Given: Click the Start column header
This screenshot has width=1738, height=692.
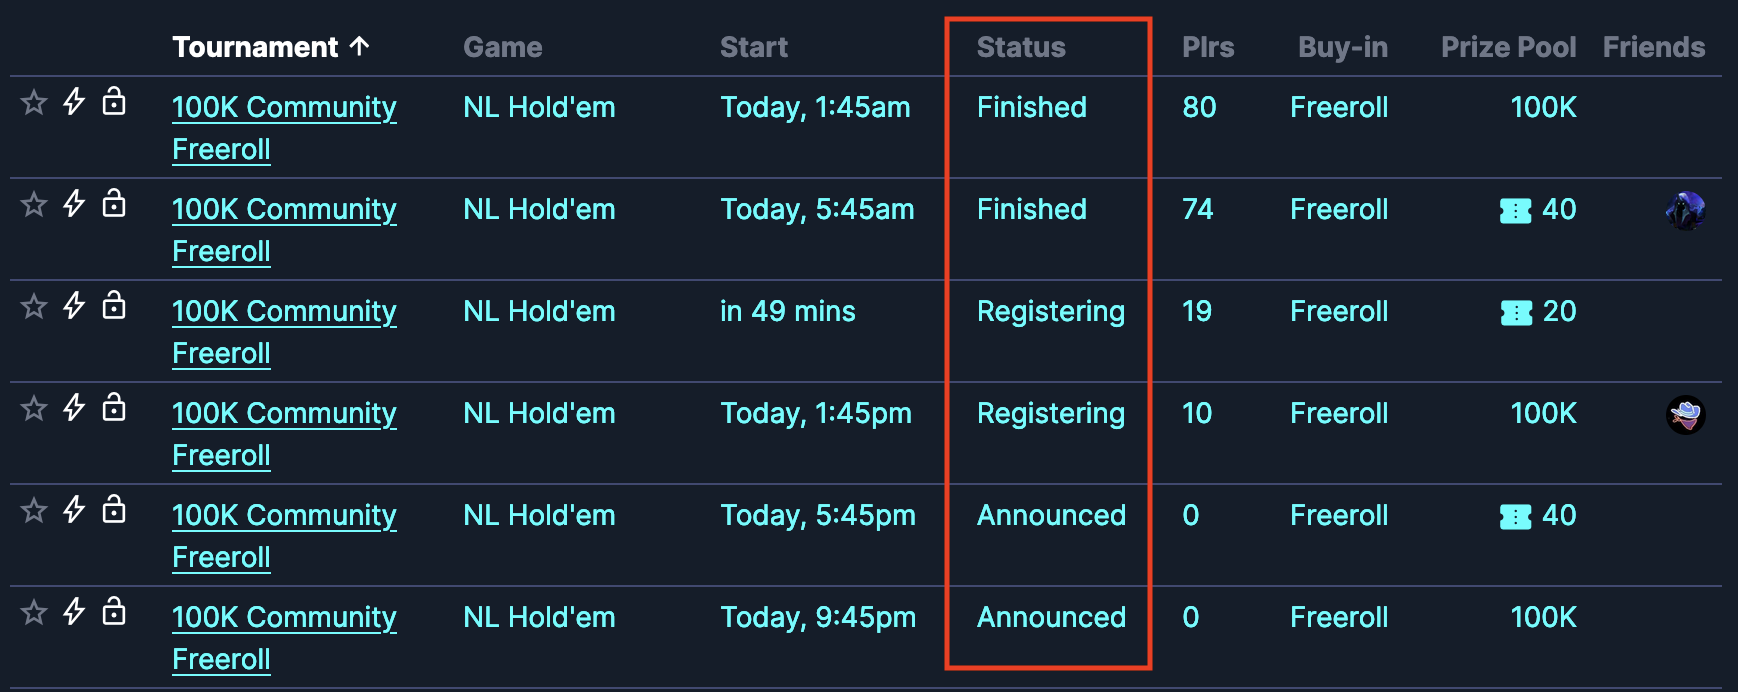Looking at the screenshot, I should pos(754,47).
